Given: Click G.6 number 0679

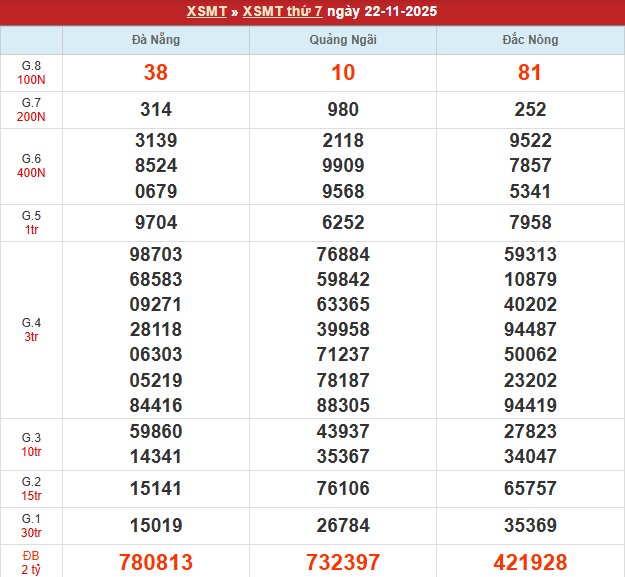Looking at the screenshot, I should pyautogui.click(x=156, y=191).
